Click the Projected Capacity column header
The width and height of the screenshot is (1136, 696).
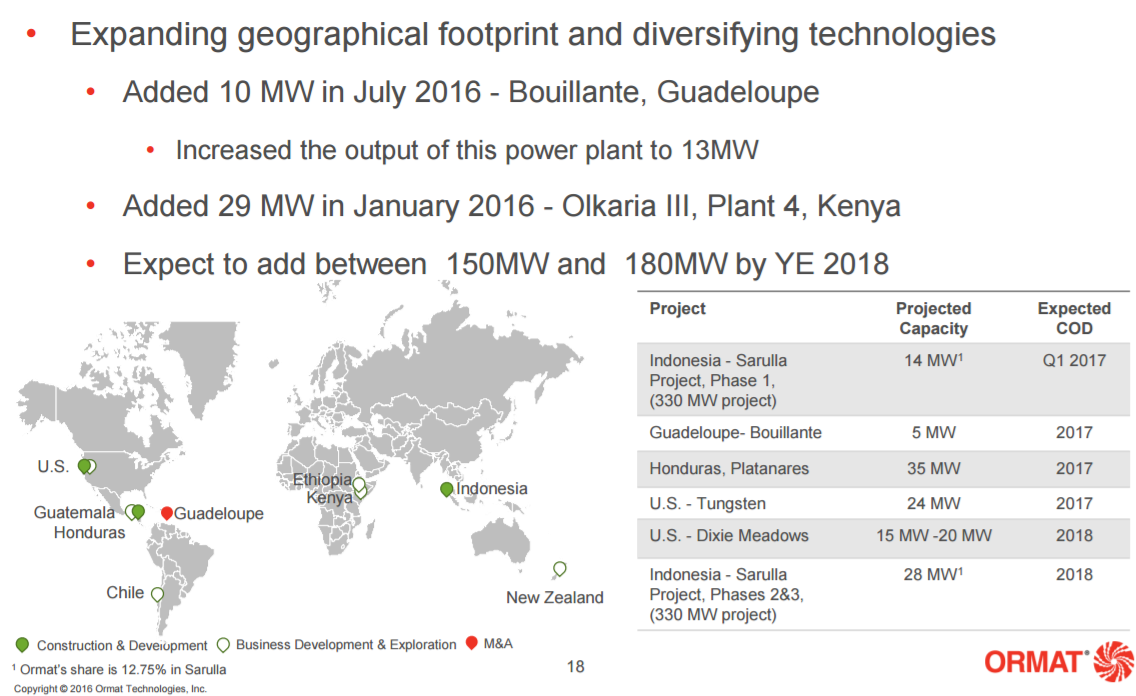pyautogui.click(x=933, y=318)
